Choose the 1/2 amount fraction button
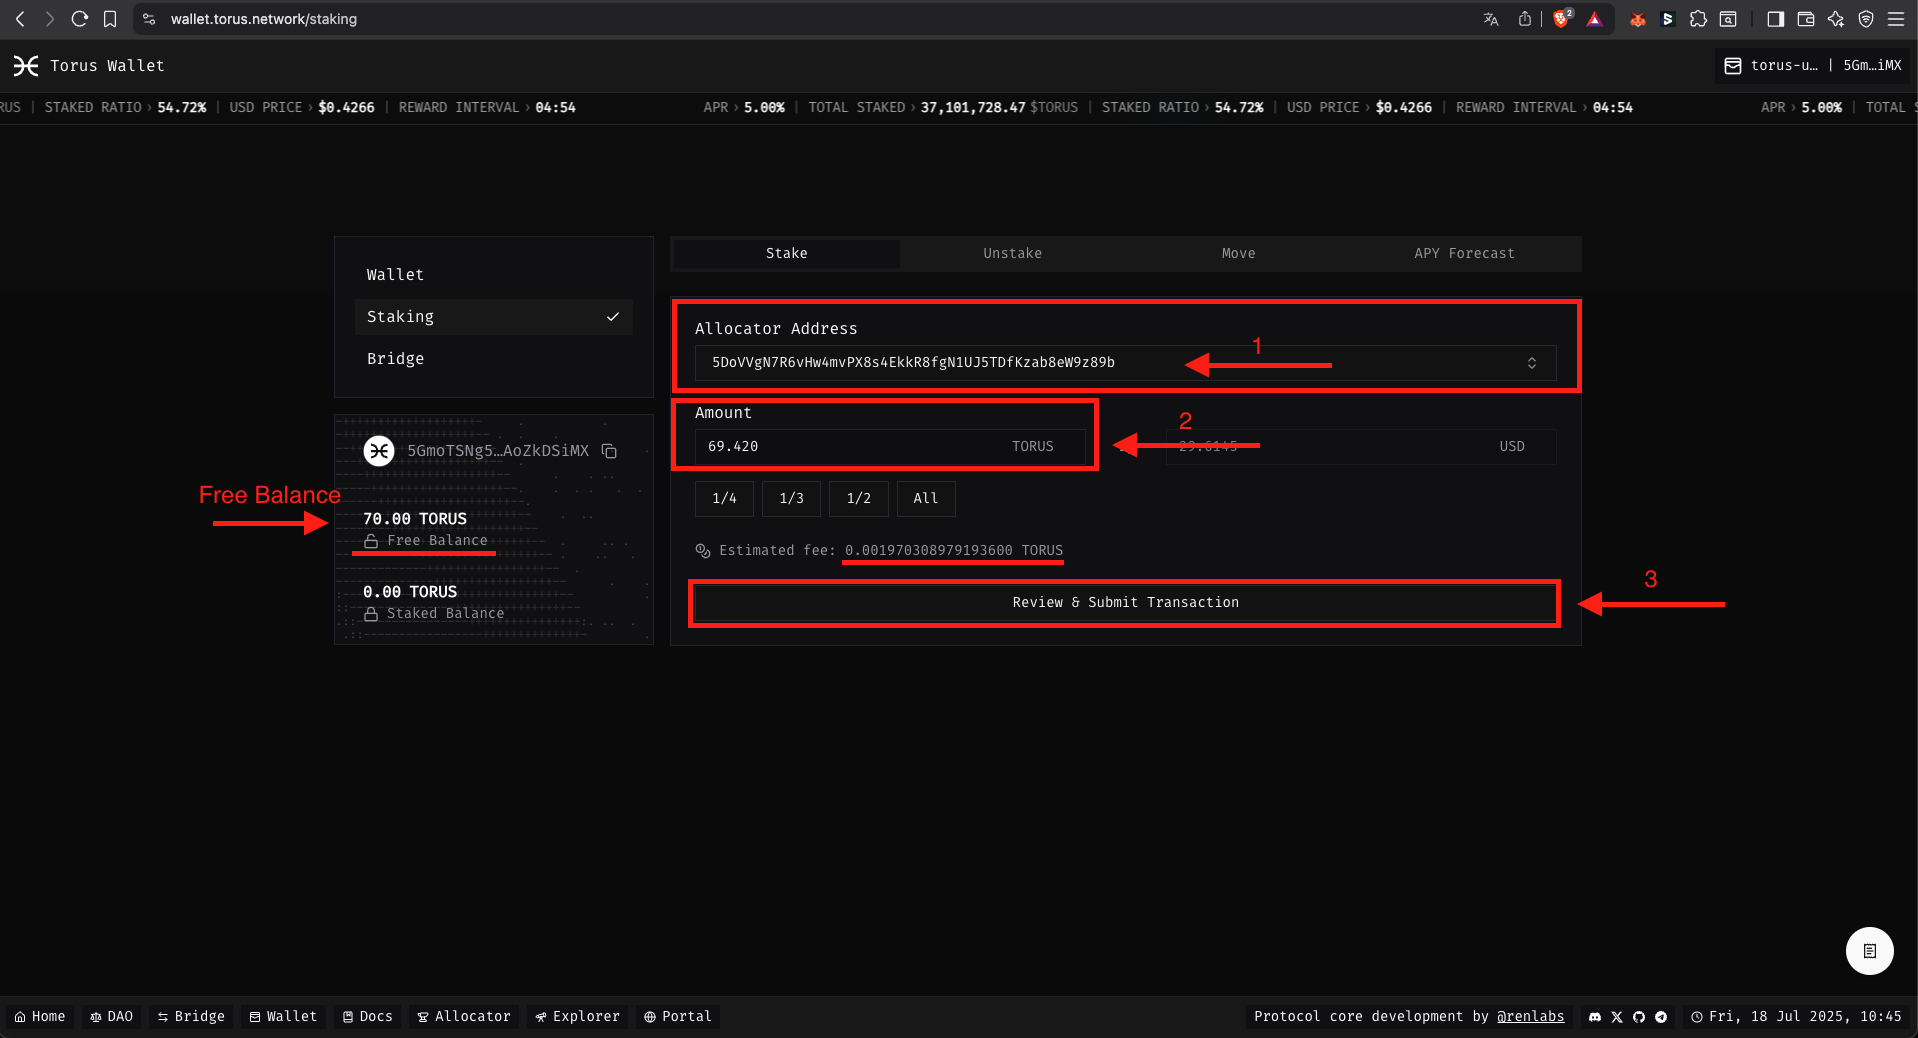 point(858,499)
